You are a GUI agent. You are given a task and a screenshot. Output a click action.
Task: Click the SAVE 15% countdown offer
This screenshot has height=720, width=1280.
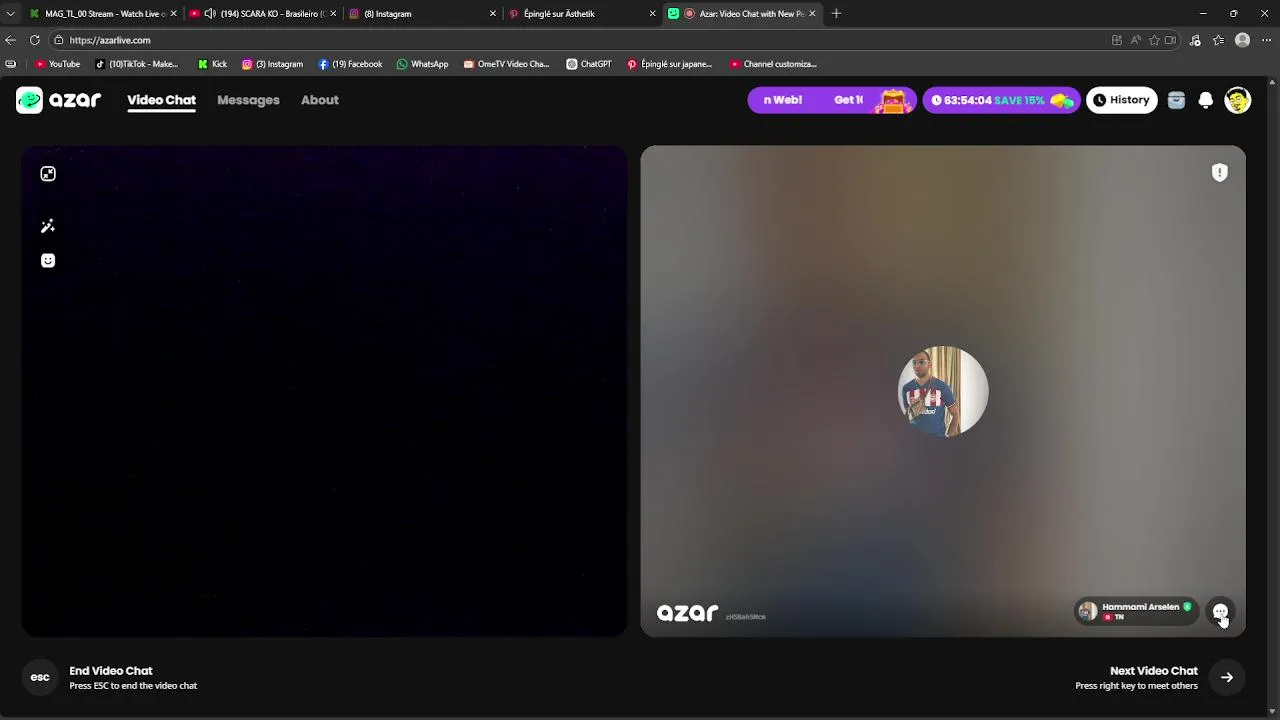pyautogui.click(x=1001, y=100)
